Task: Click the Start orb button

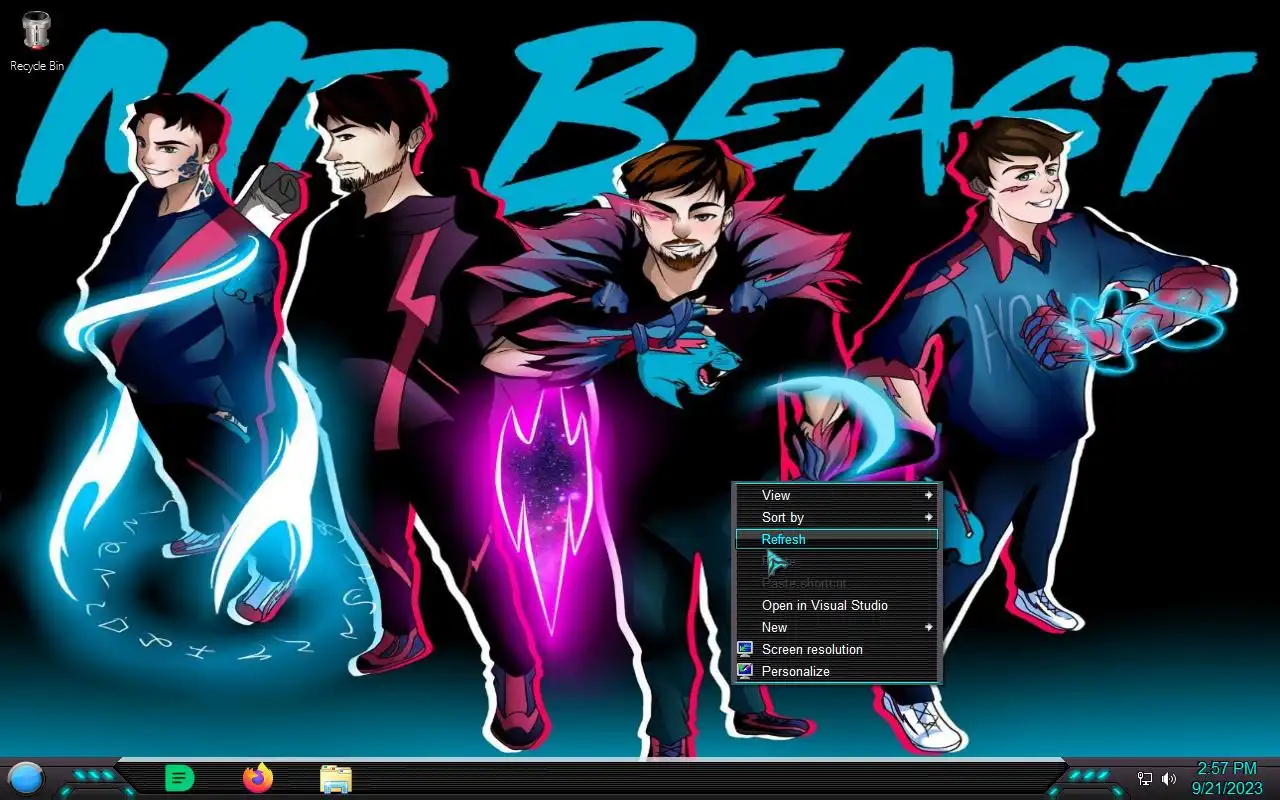Action: click(x=26, y=778)
